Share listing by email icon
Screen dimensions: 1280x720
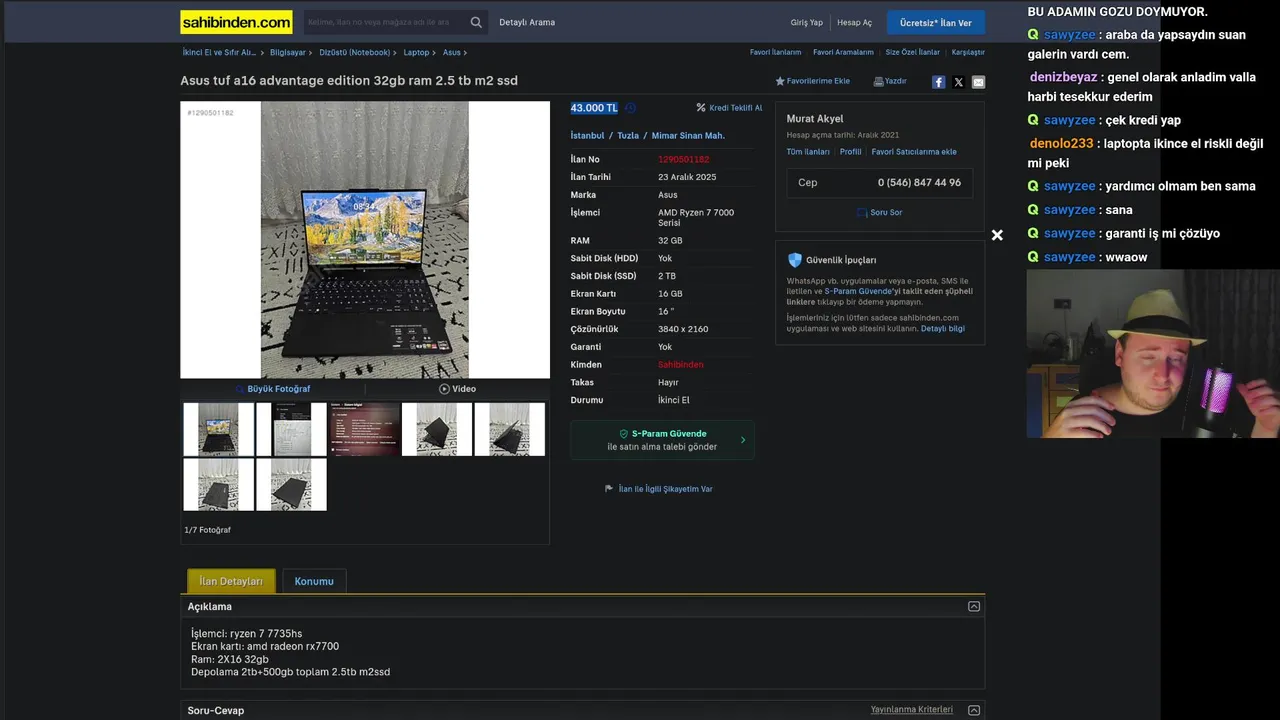[x=978, y=82]
